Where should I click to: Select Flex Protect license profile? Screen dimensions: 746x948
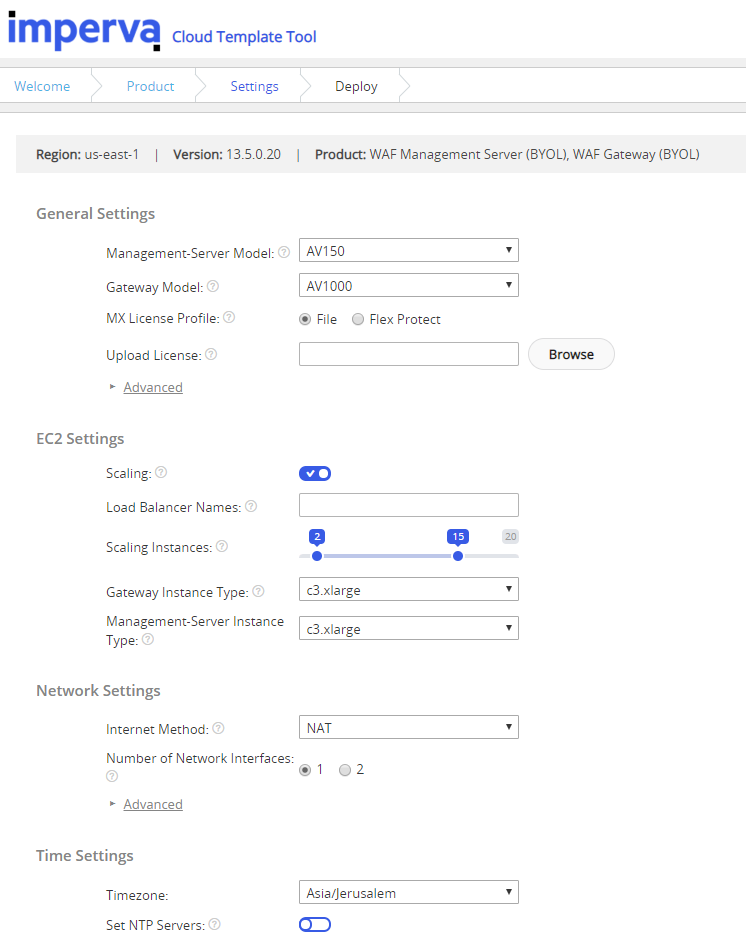(x=358, y=319)
